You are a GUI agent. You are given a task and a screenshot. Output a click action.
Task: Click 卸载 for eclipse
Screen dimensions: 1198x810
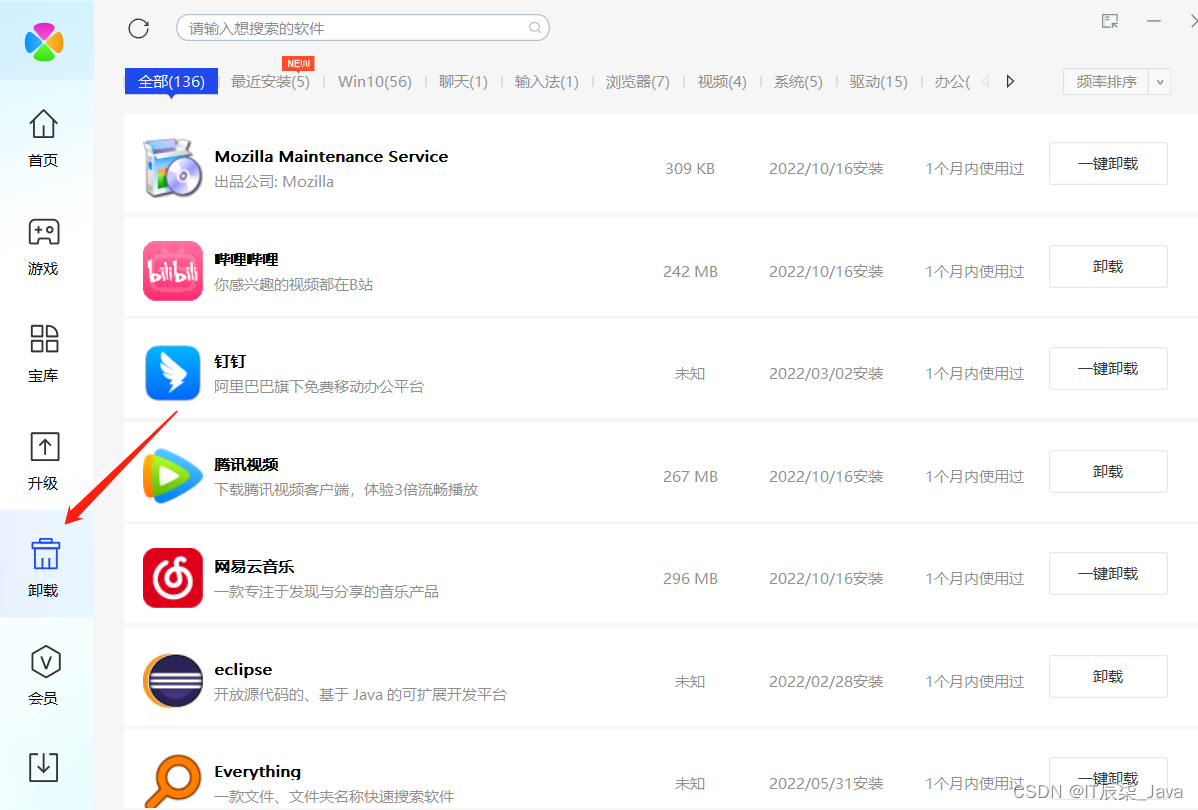pos(1108,676)
